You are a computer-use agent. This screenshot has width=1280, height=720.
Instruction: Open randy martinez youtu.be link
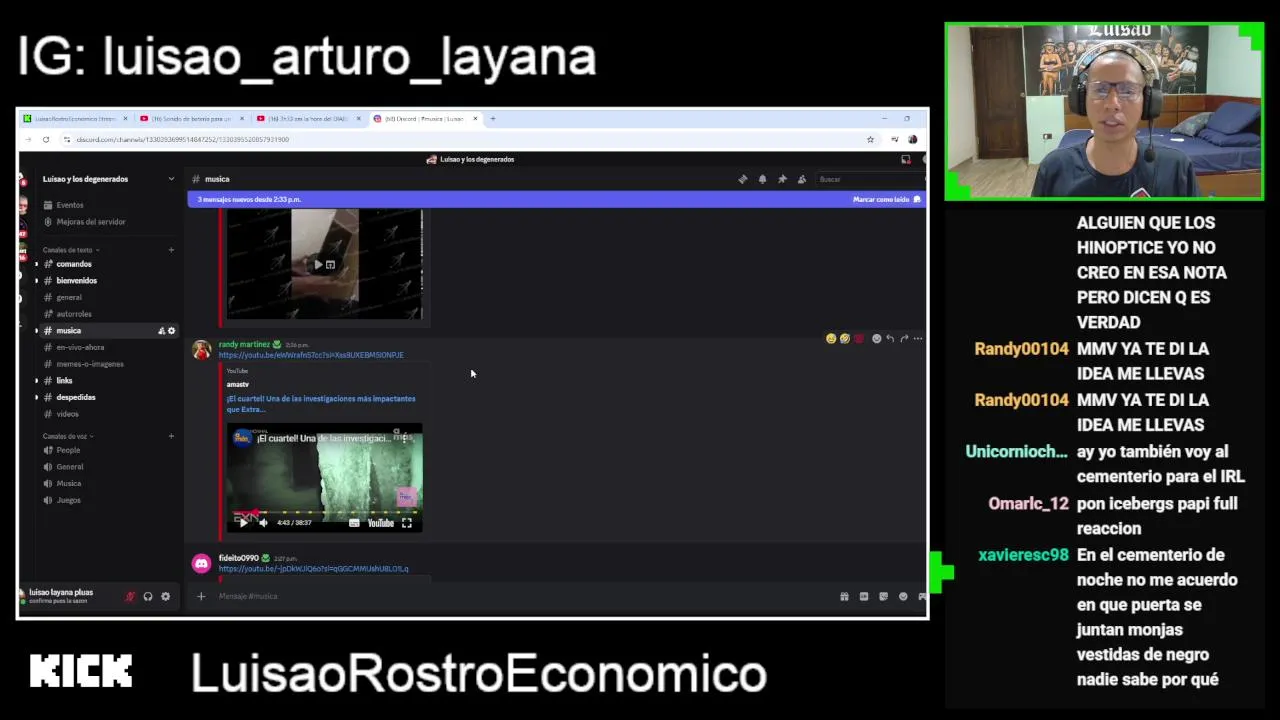click(311, 355)
